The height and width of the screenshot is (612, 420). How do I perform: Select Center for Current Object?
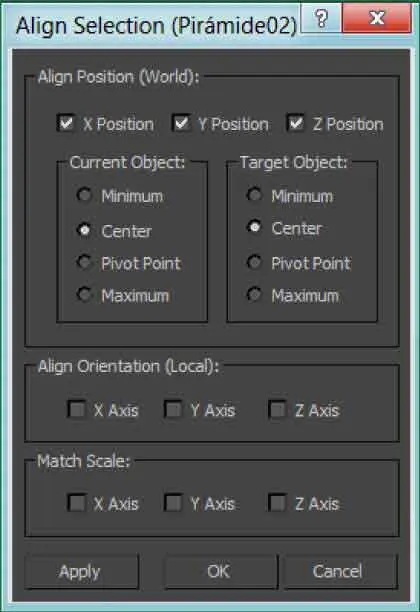(x=84, y=230)
